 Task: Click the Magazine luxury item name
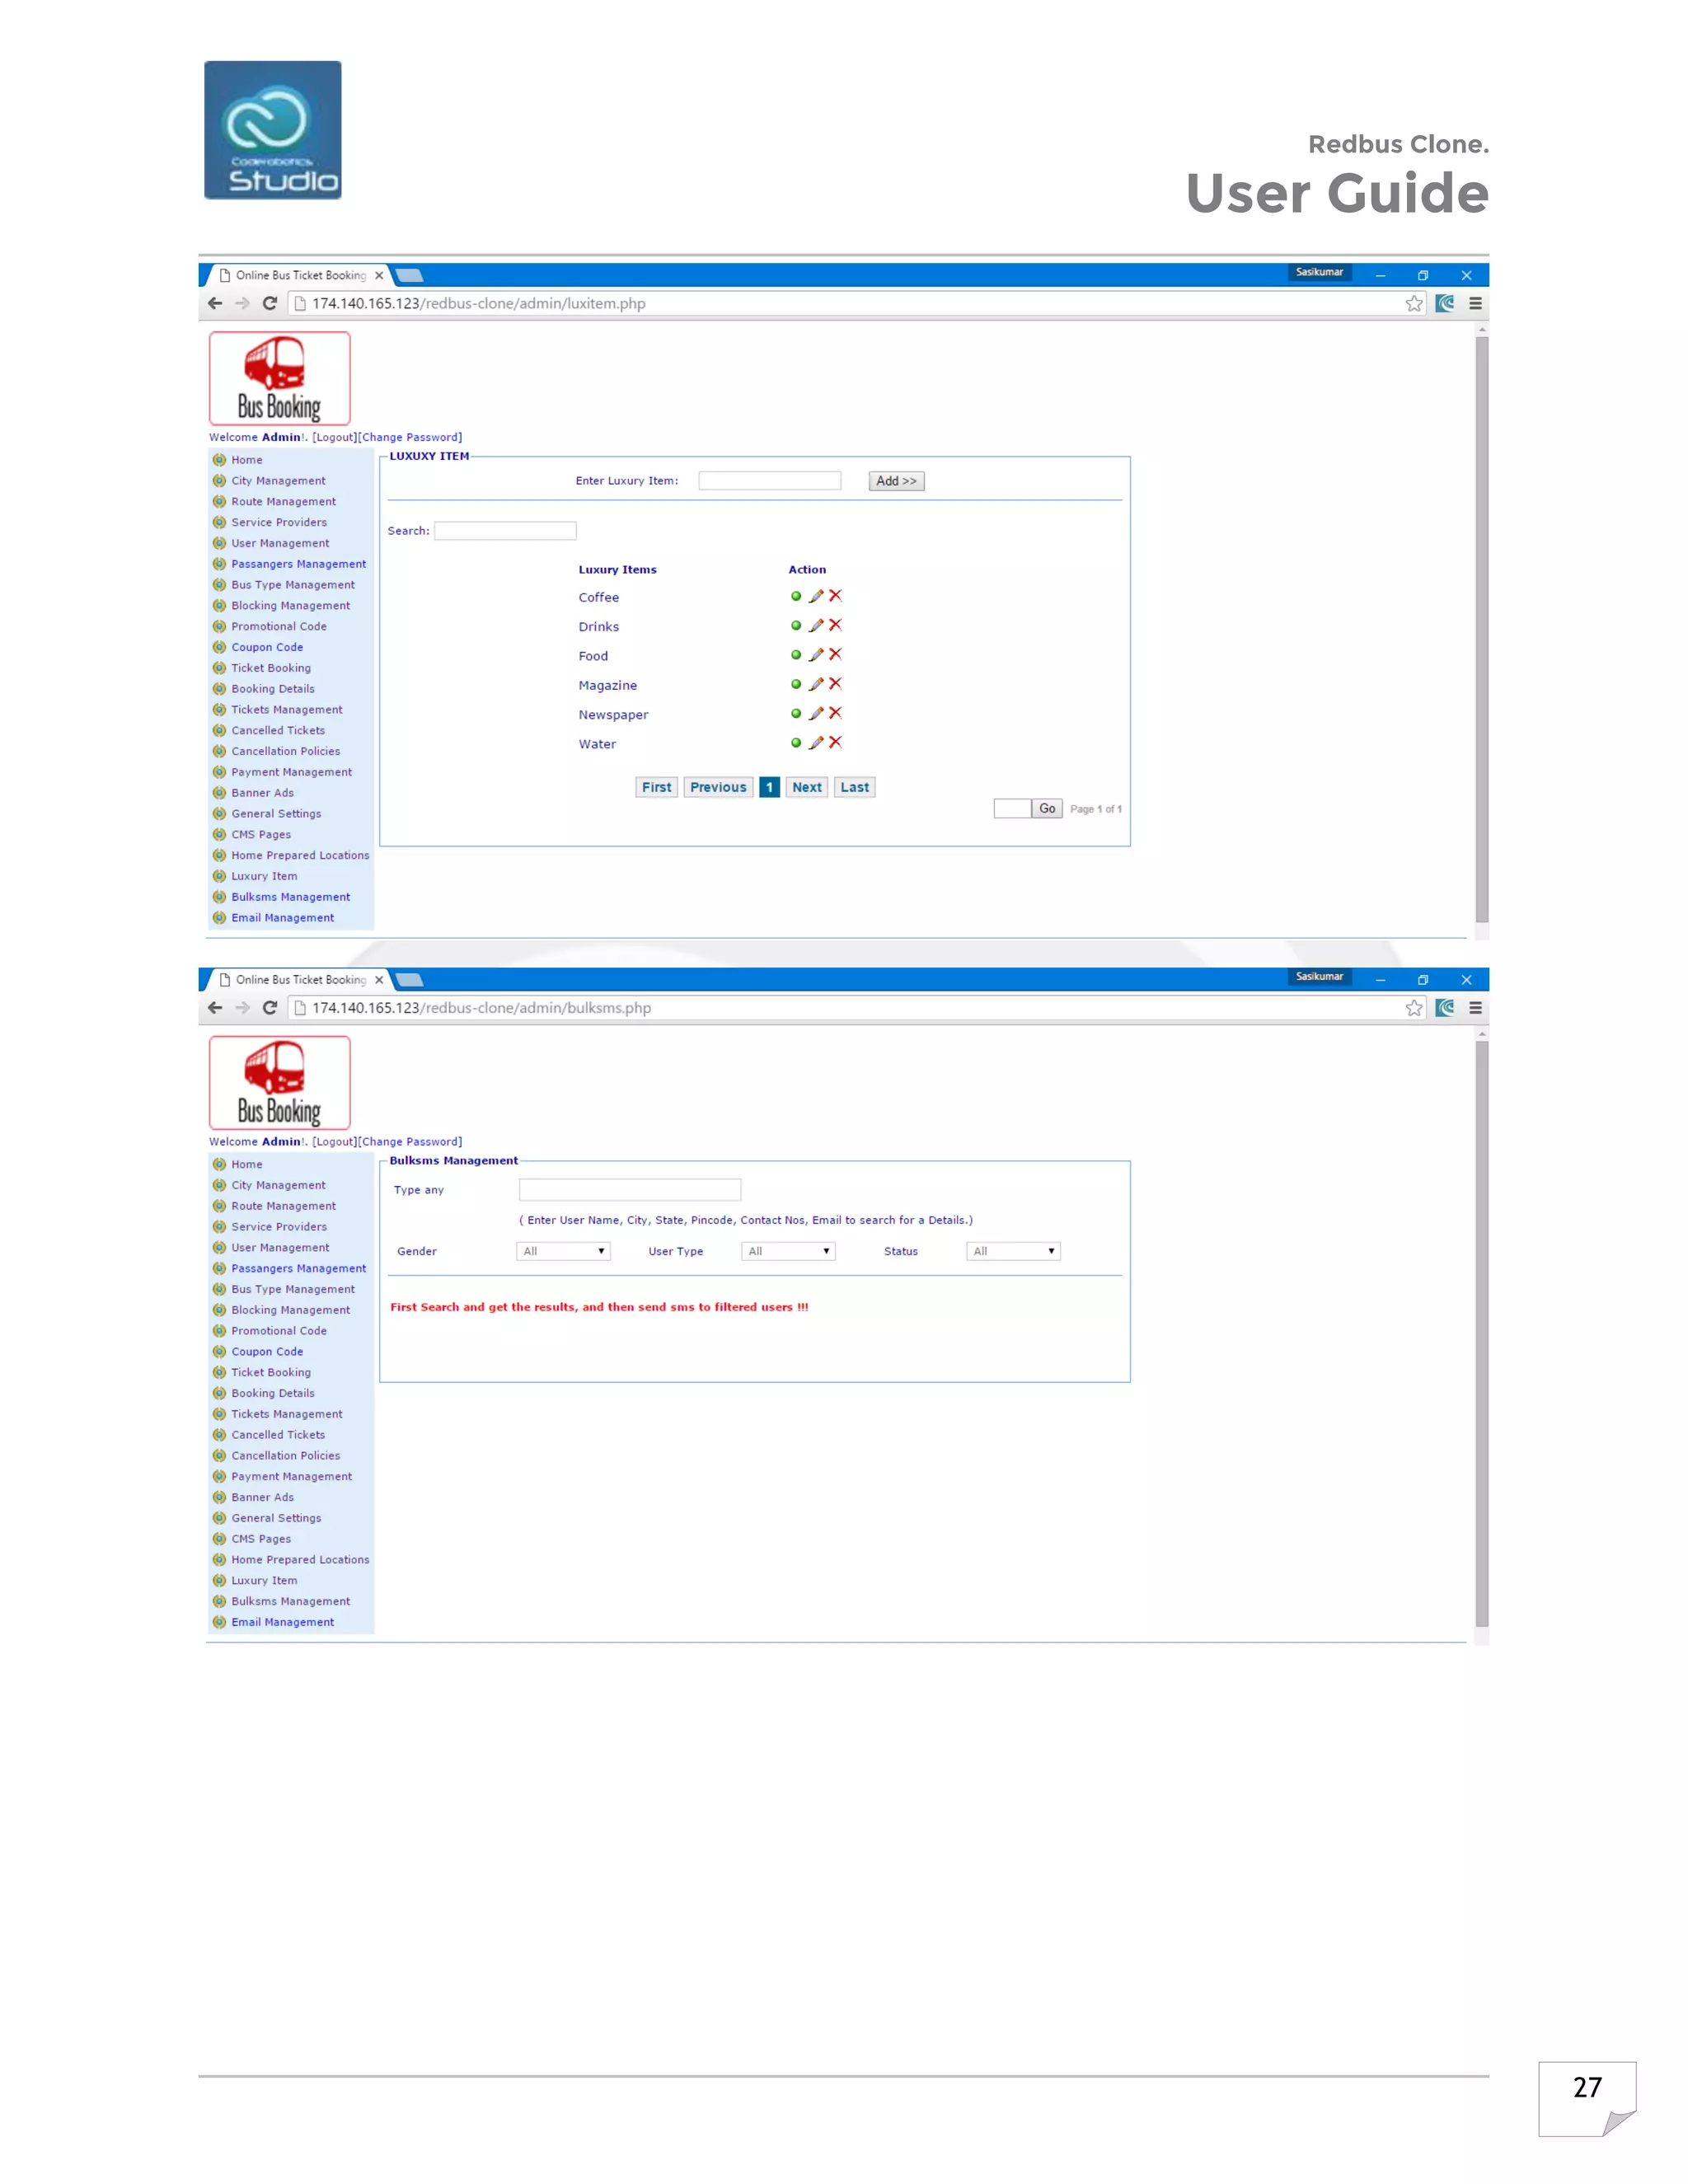pyautogui.click(x=607, y=686)
